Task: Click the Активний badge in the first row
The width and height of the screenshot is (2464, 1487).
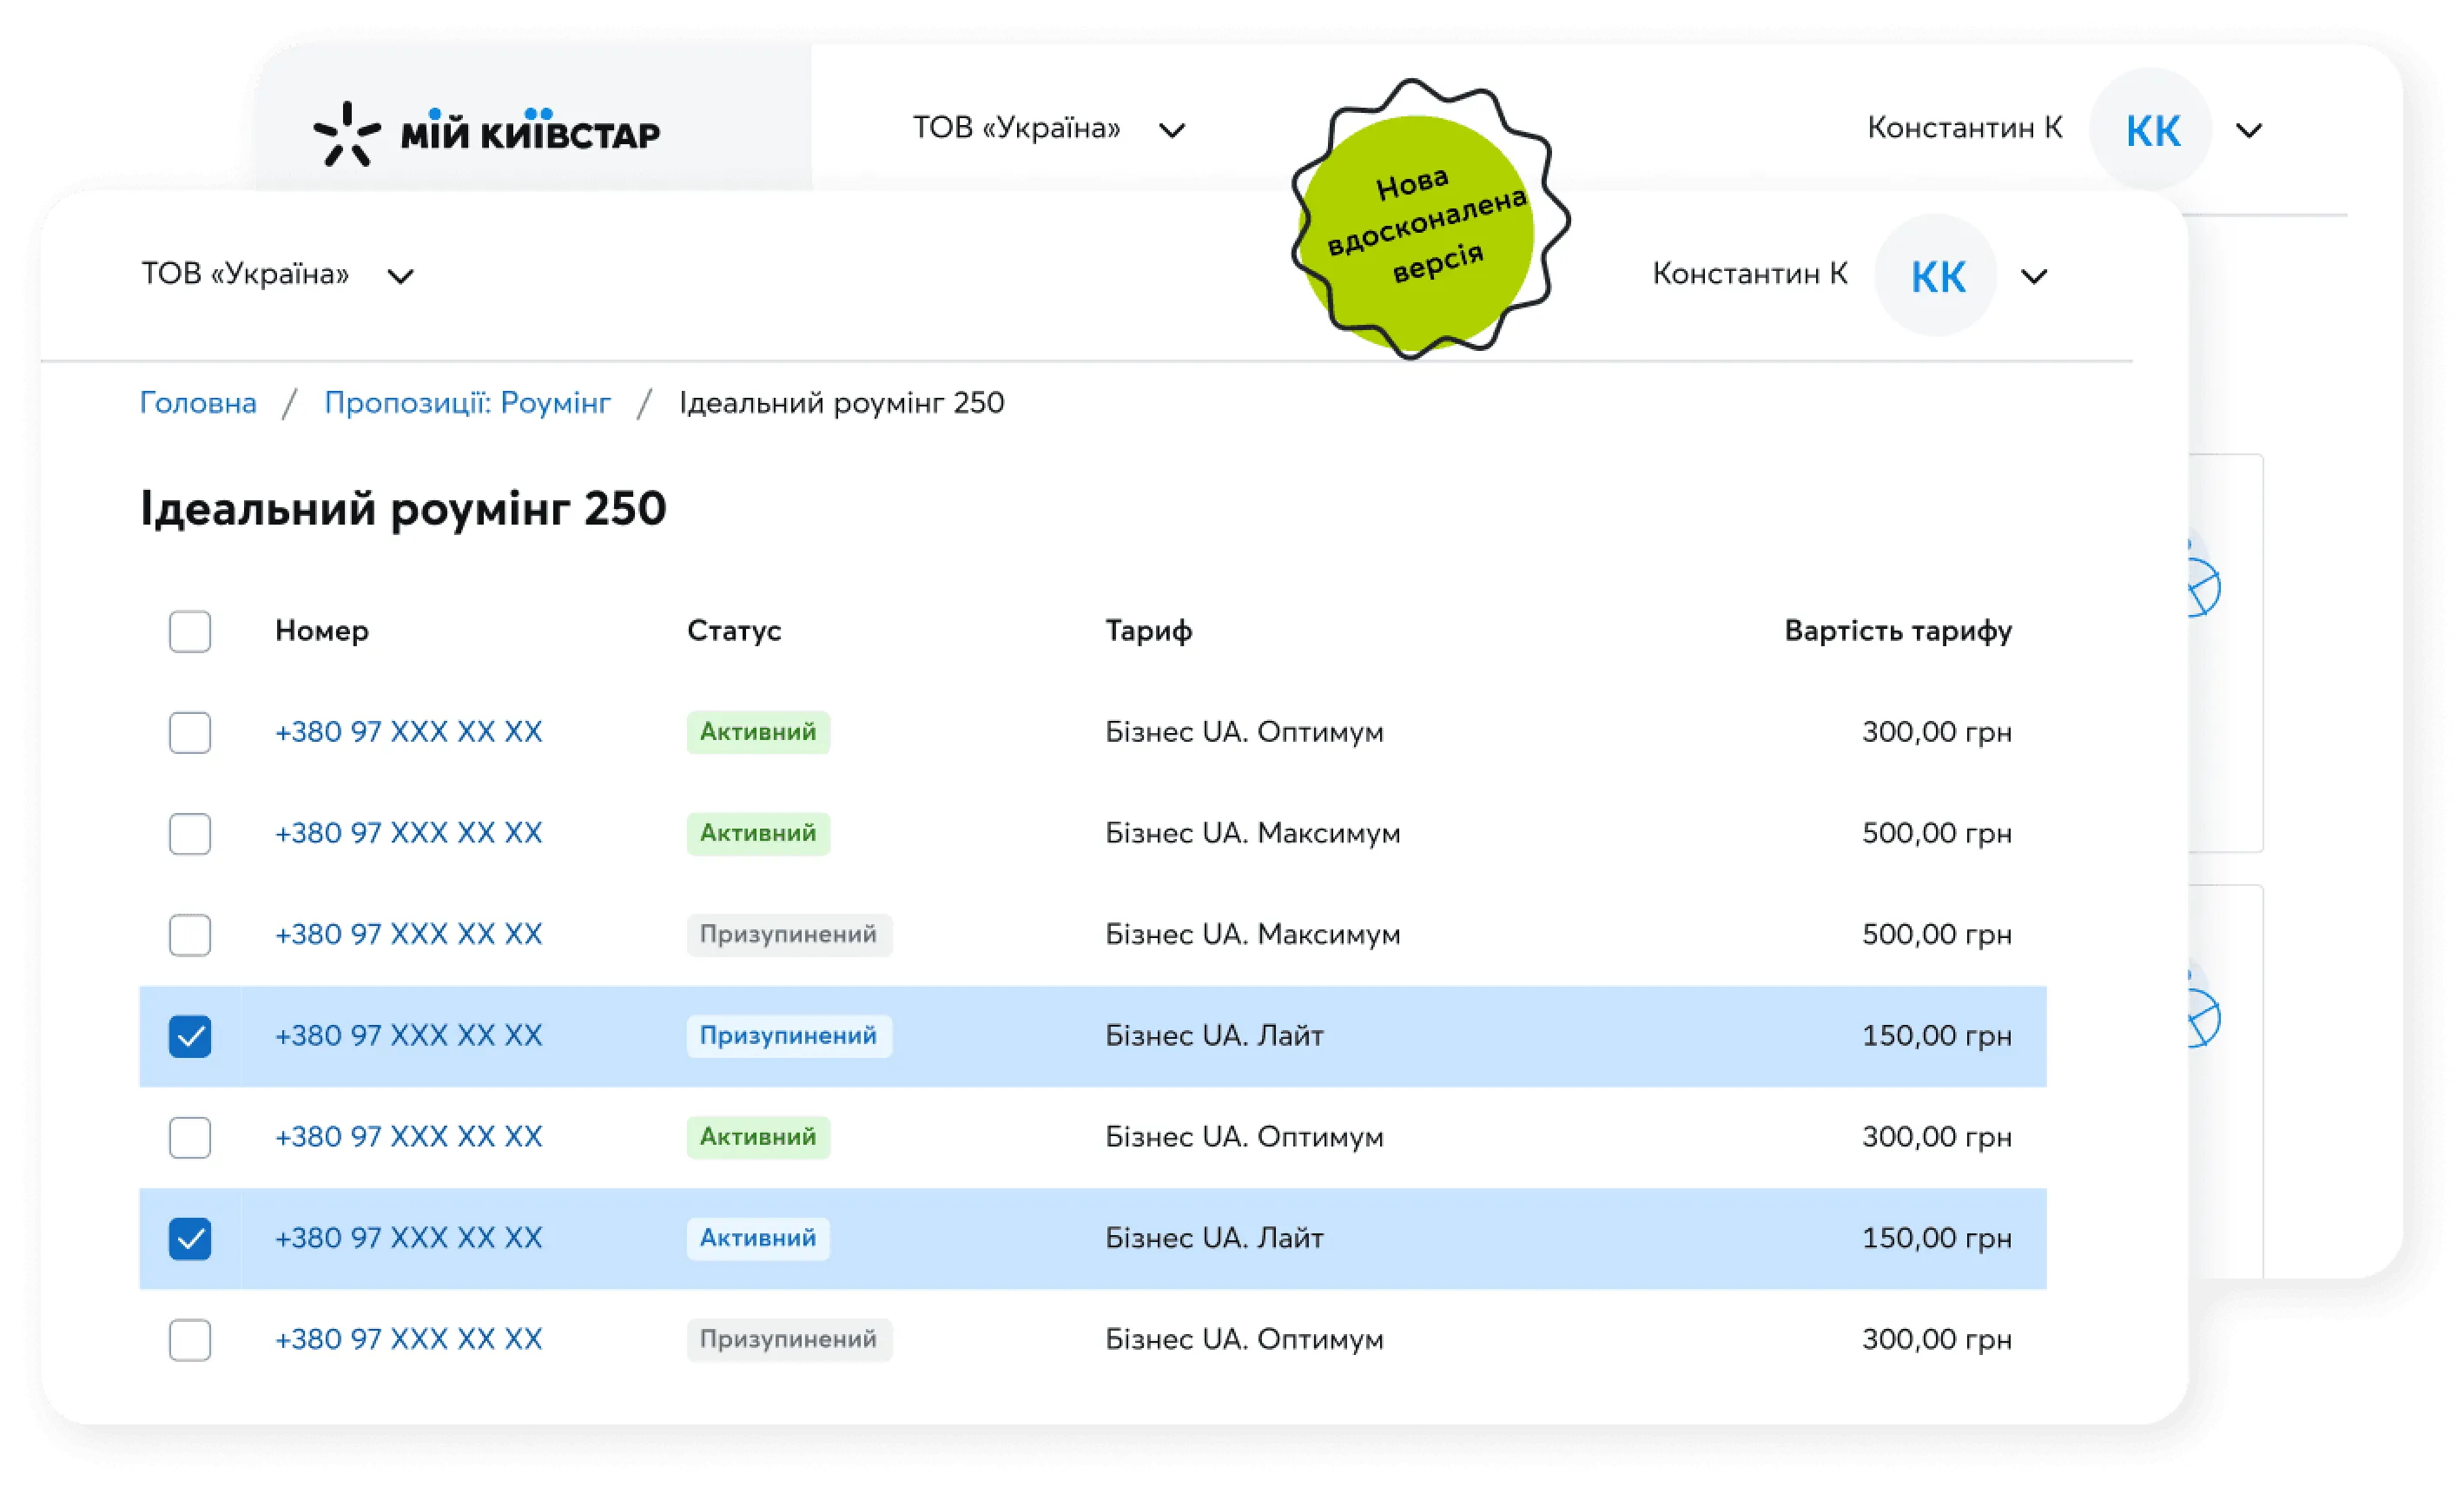Action: pos(758,732)
